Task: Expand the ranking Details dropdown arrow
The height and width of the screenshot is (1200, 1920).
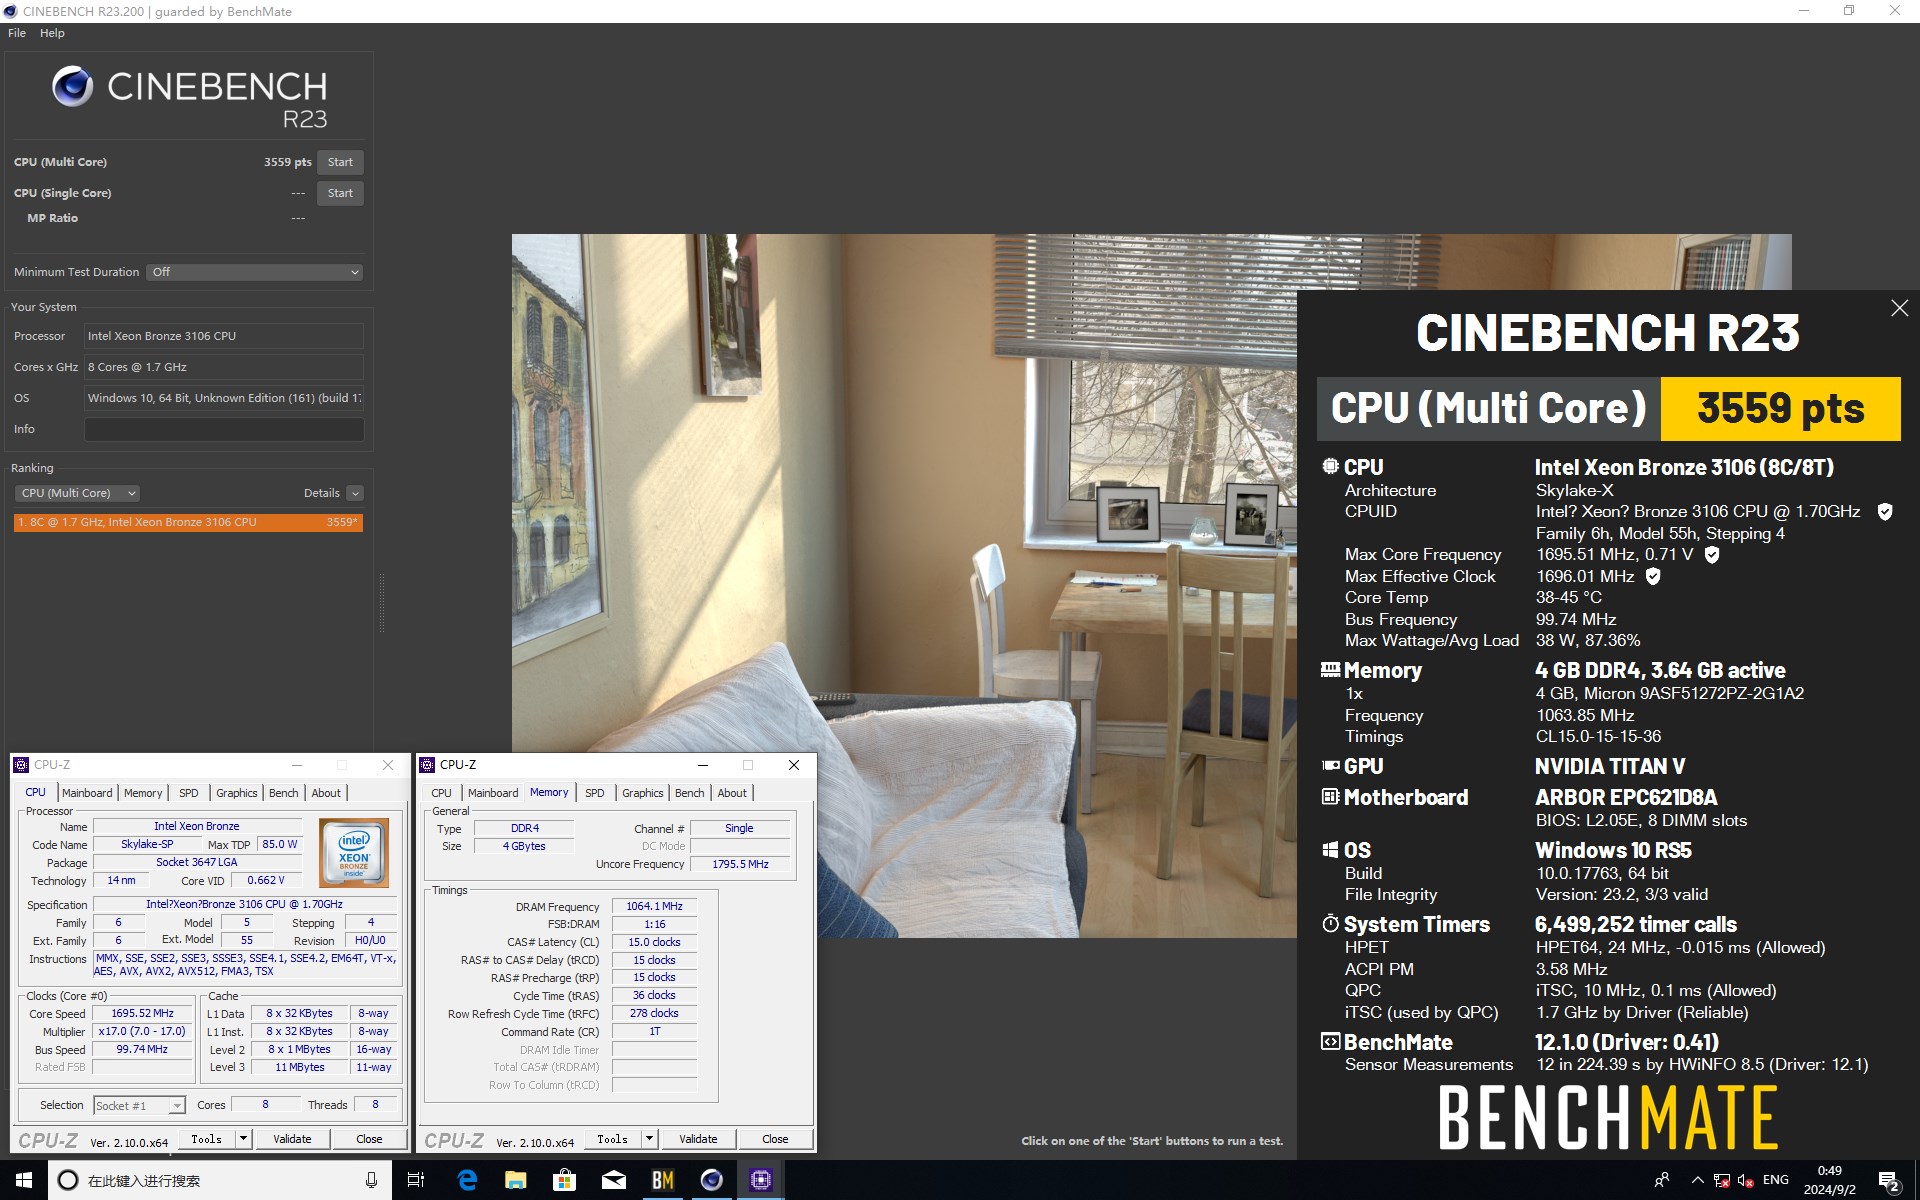Action: click(x=355, y=493)
